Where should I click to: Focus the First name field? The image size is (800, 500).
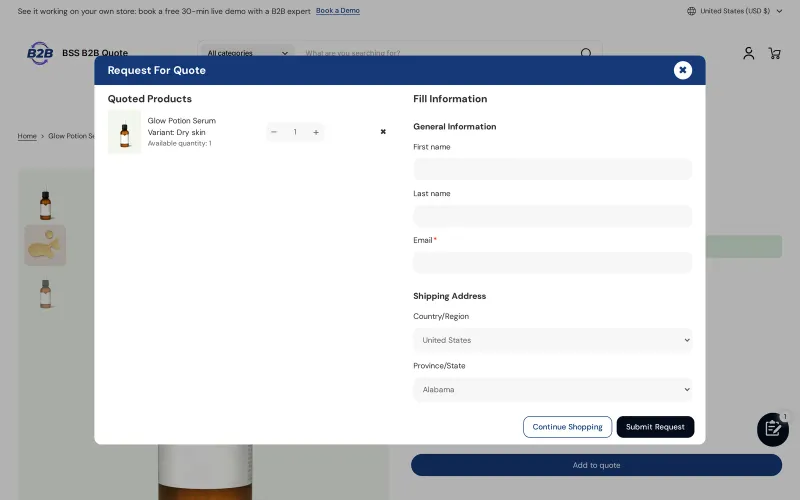(x=553, y=169)
